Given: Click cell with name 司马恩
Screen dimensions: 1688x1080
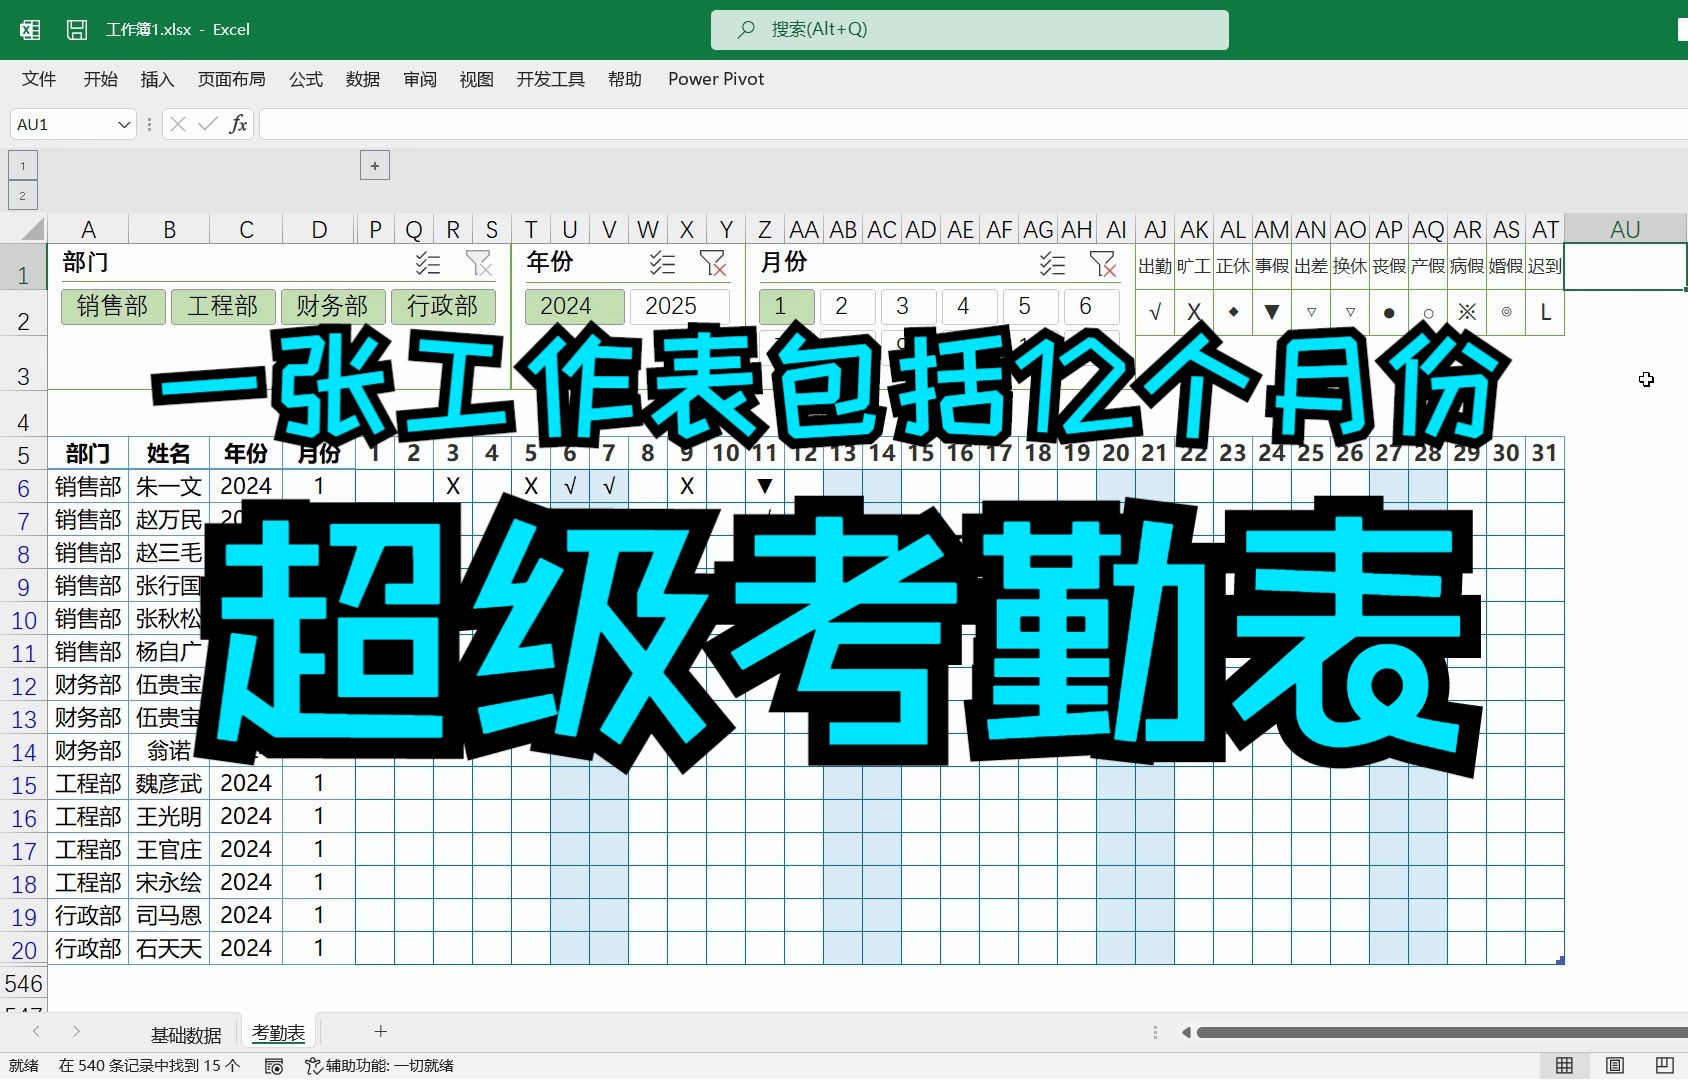Looking at the screenshot, I should [x=169, y=915].
